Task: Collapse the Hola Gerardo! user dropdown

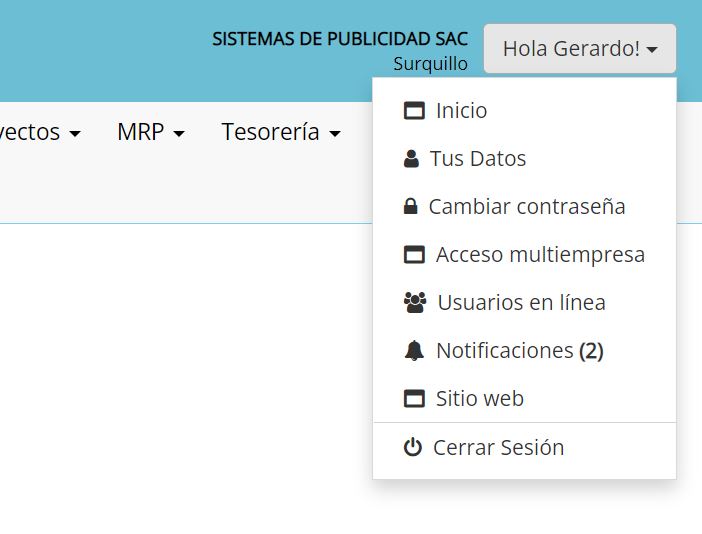Action: (579, 49)
